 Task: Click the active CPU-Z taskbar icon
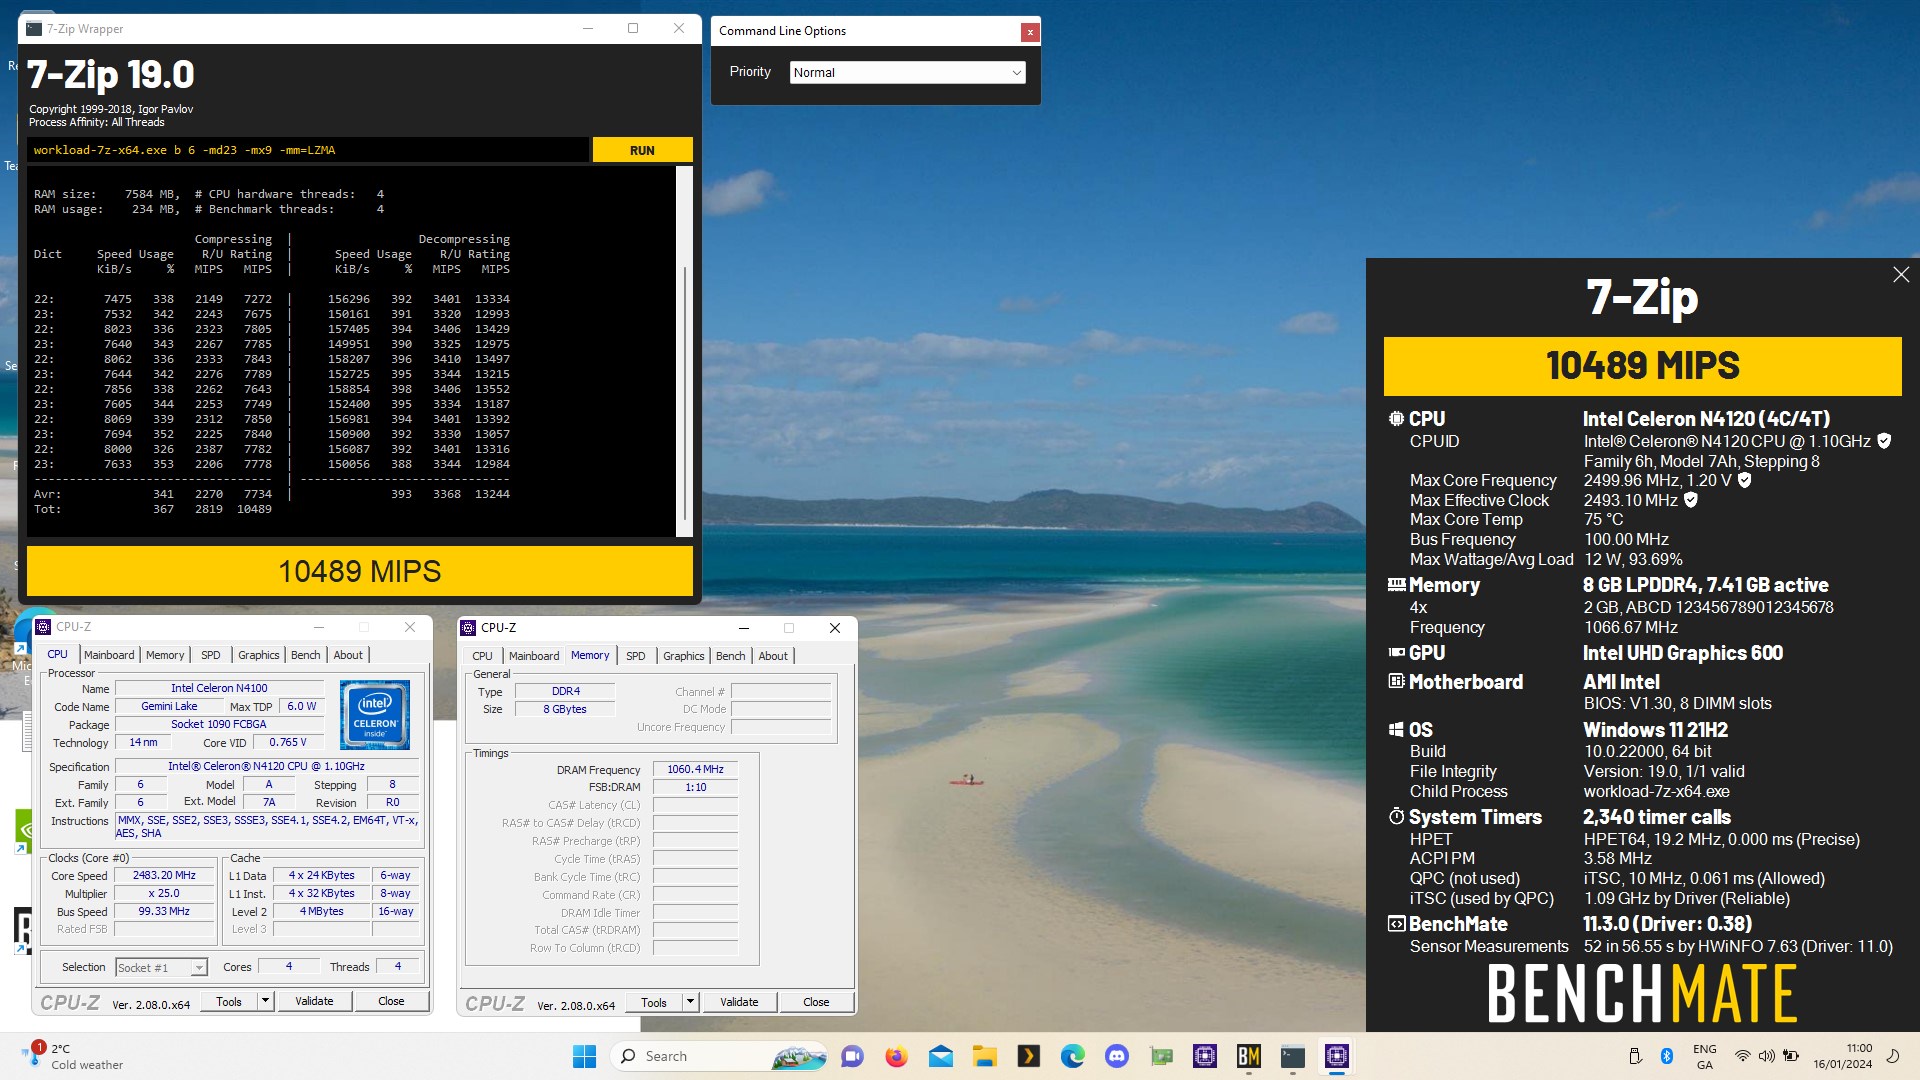pos(1336,1056)
